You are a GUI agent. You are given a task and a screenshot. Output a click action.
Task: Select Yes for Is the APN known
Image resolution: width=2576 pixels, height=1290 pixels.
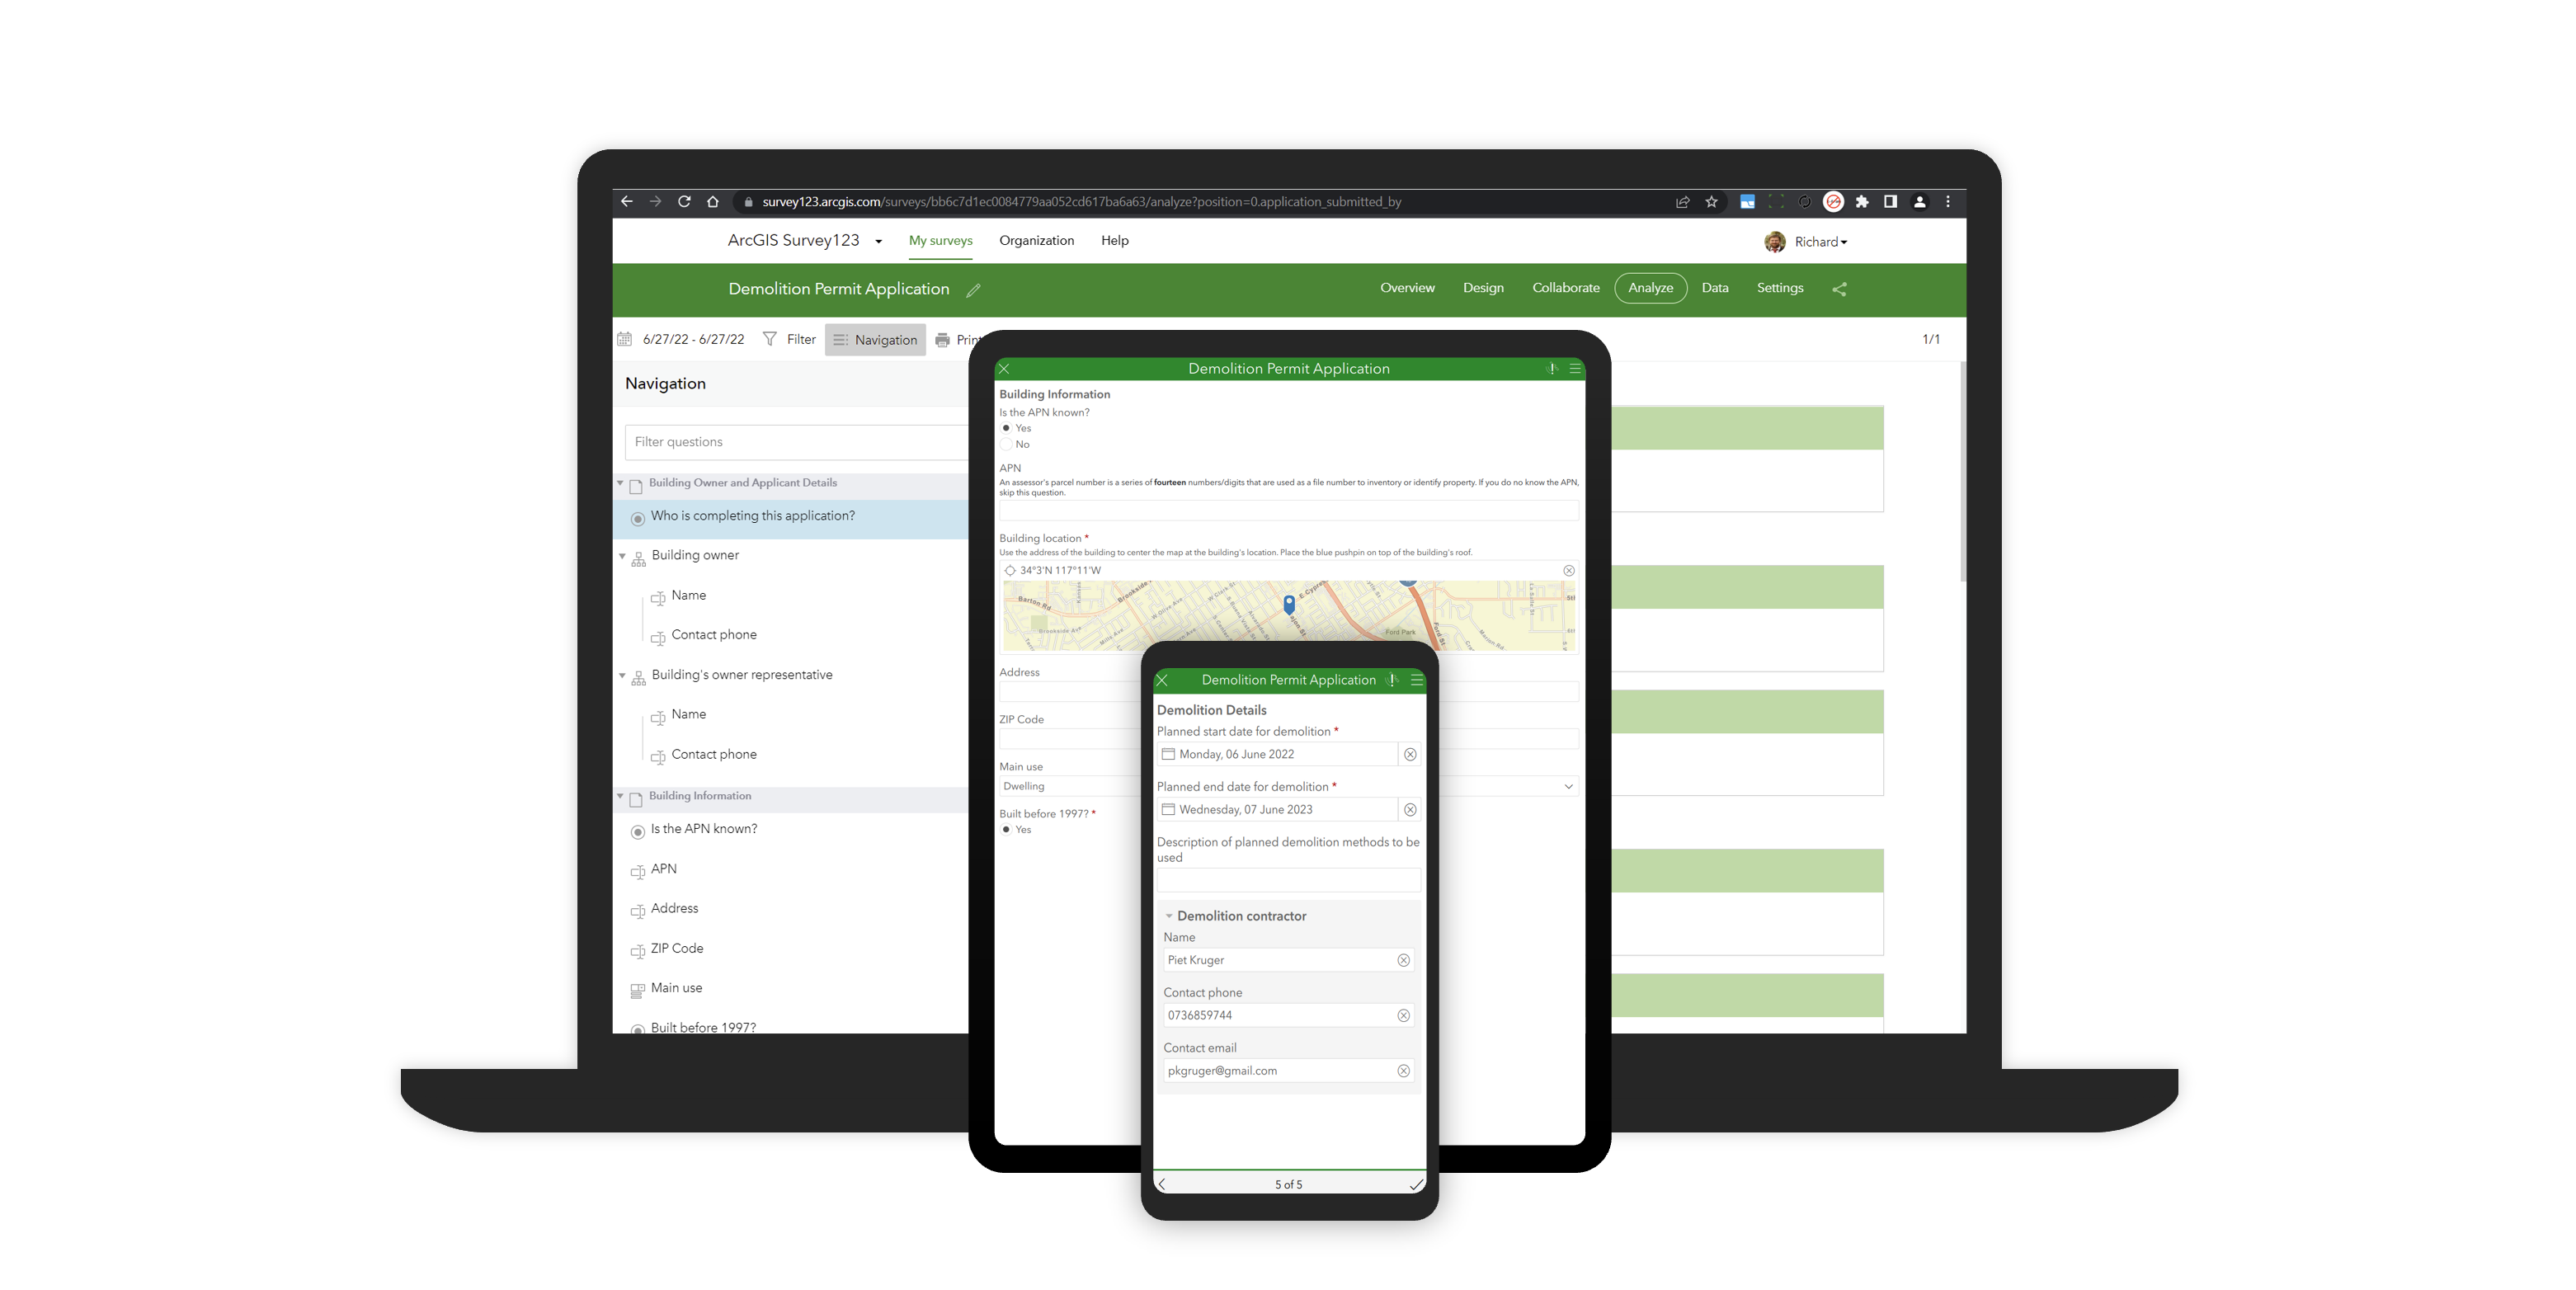(x=1006, y=428)
